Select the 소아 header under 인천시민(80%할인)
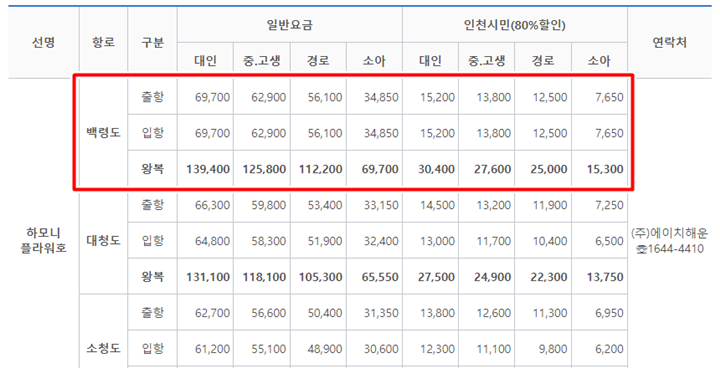This screenshot has height=368, width=720. pos(599,61)
